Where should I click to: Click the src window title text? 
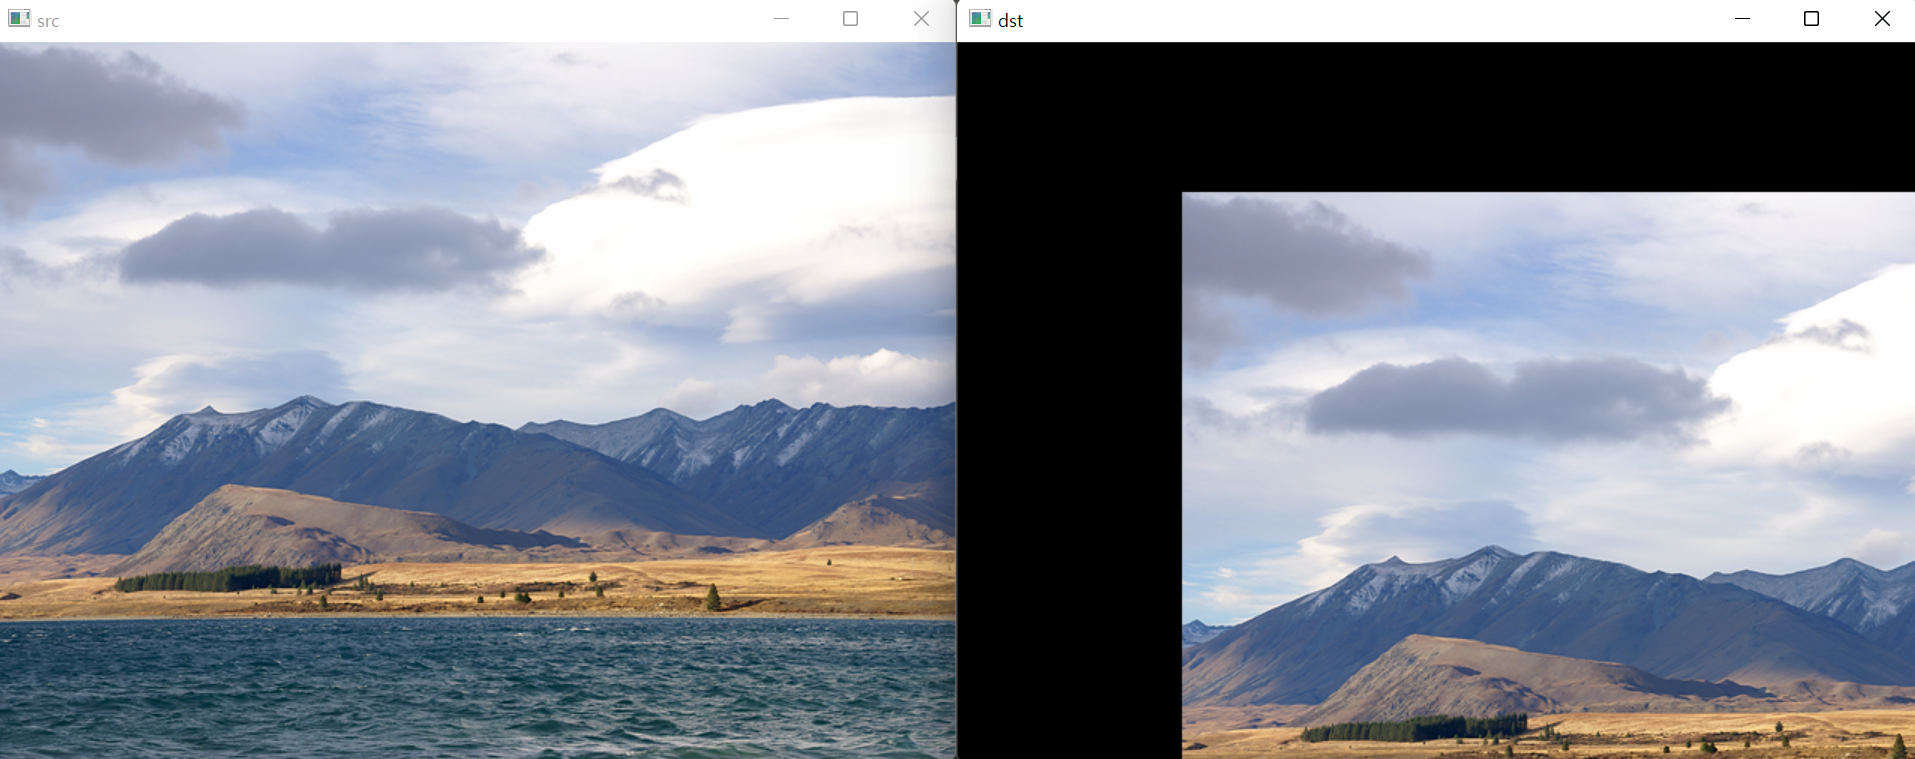click(48, 21)
